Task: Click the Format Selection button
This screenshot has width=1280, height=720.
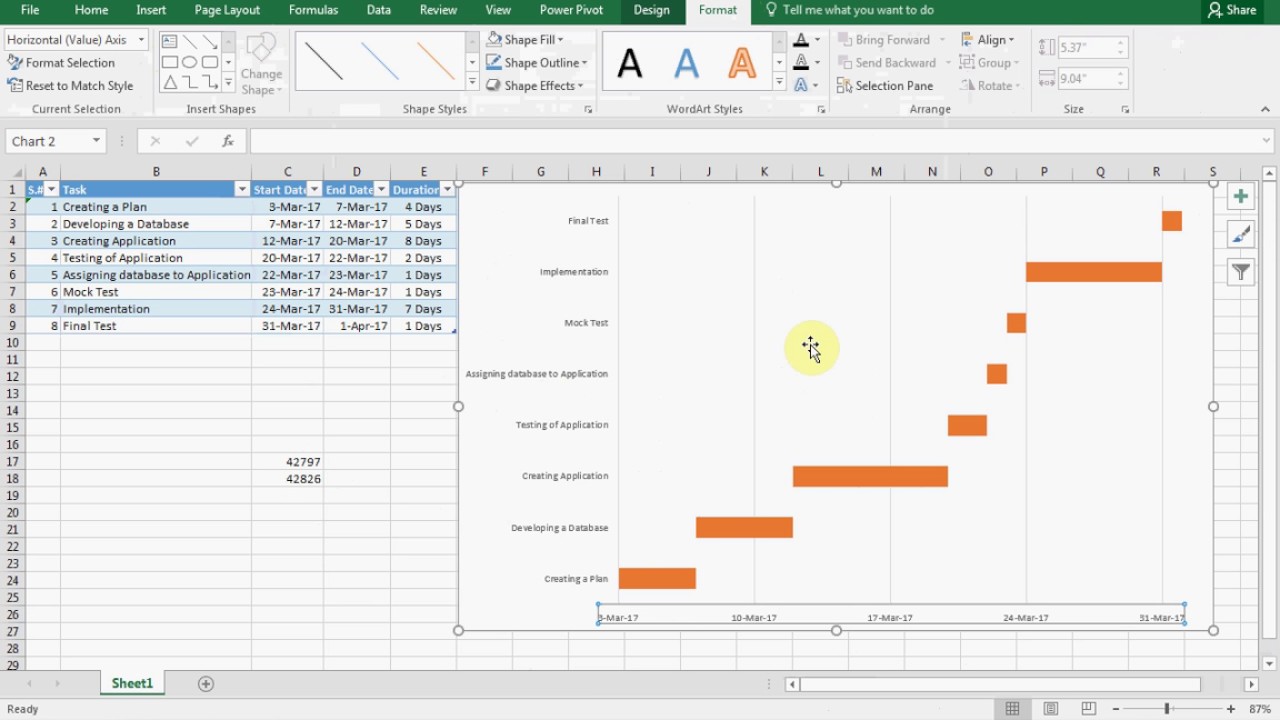Action: tap(61, 62)
